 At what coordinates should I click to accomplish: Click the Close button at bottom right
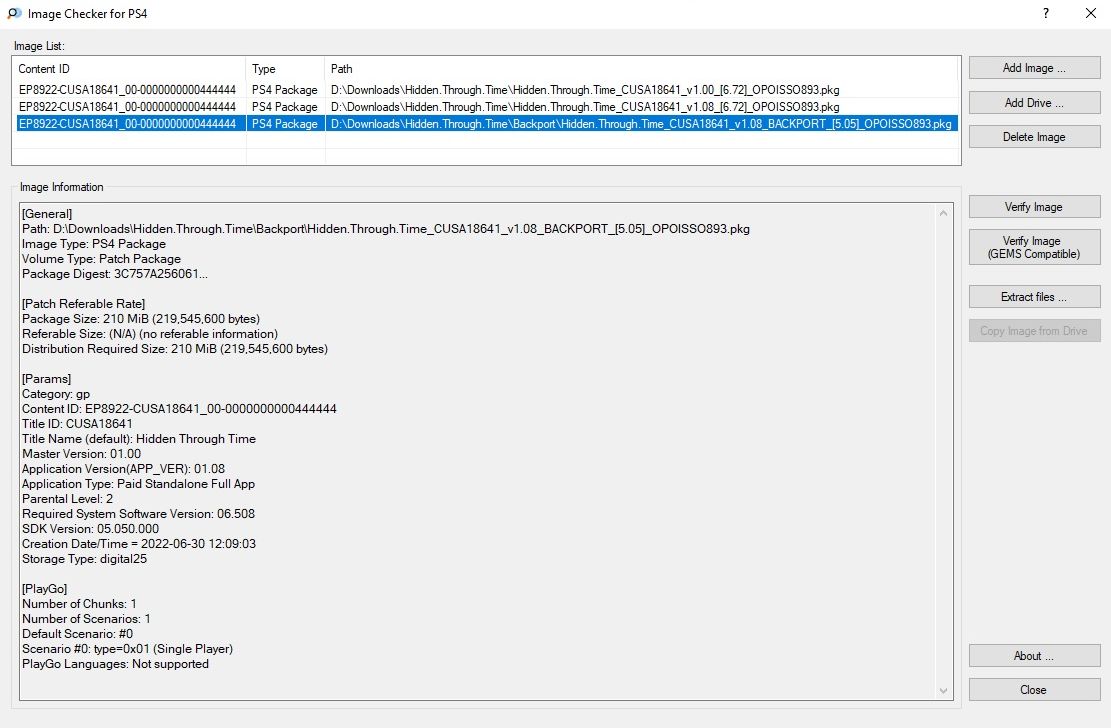(x=1034, y=690)
